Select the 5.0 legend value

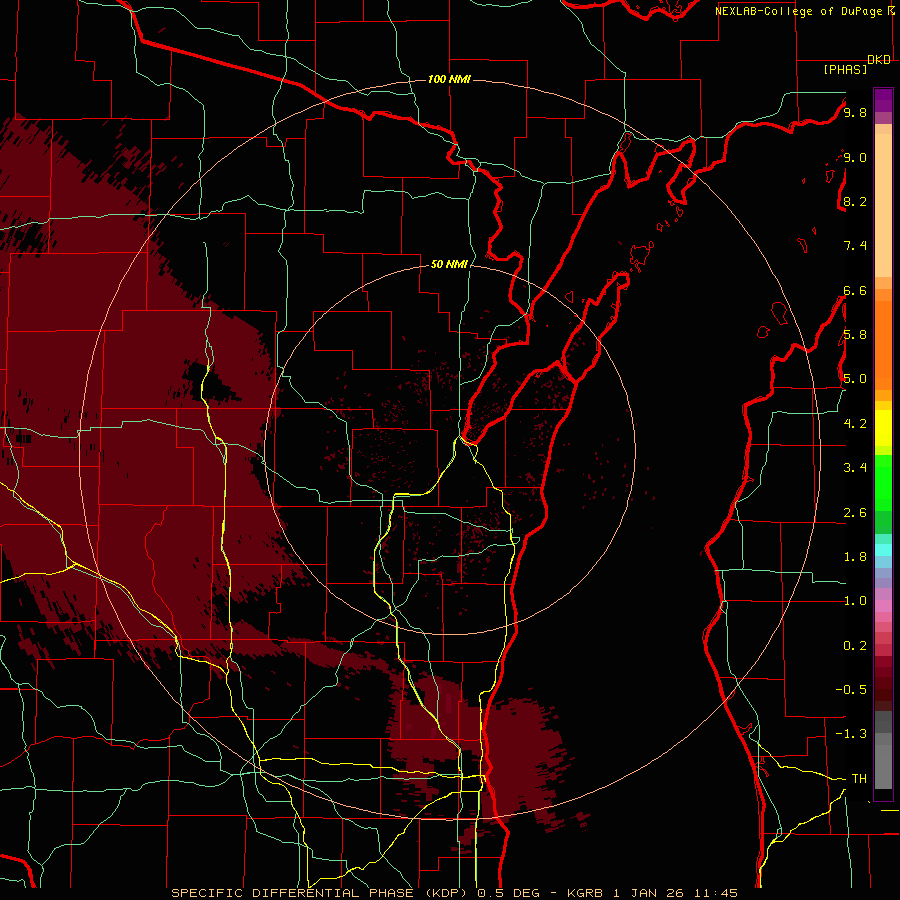(855, 379)
